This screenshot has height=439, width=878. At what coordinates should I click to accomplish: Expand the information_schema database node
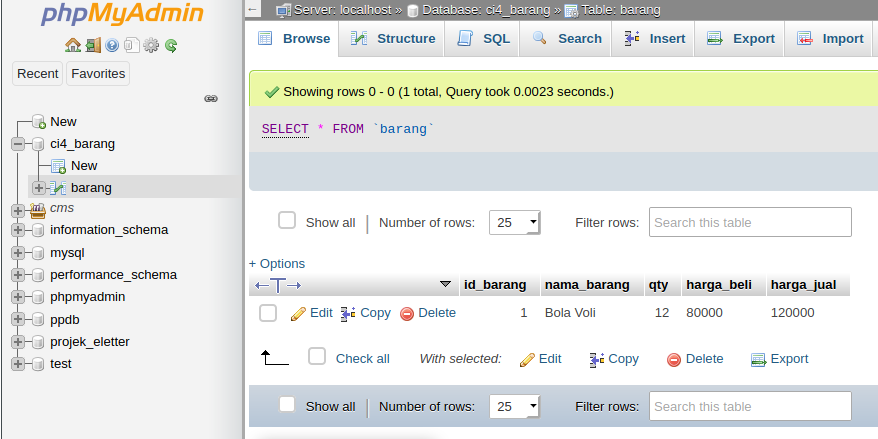tap(18, 230)
